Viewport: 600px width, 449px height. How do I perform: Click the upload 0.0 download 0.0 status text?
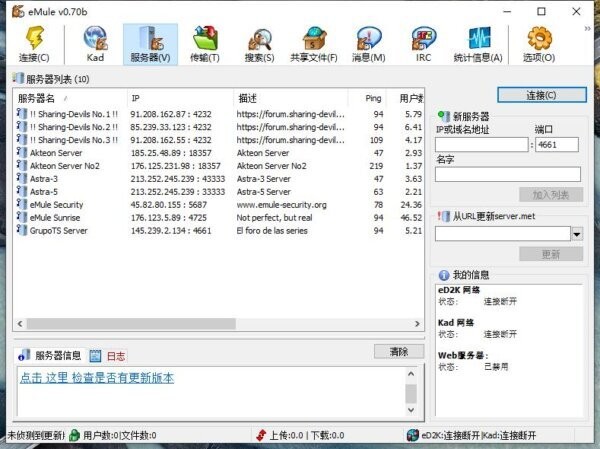pos(307,435)
